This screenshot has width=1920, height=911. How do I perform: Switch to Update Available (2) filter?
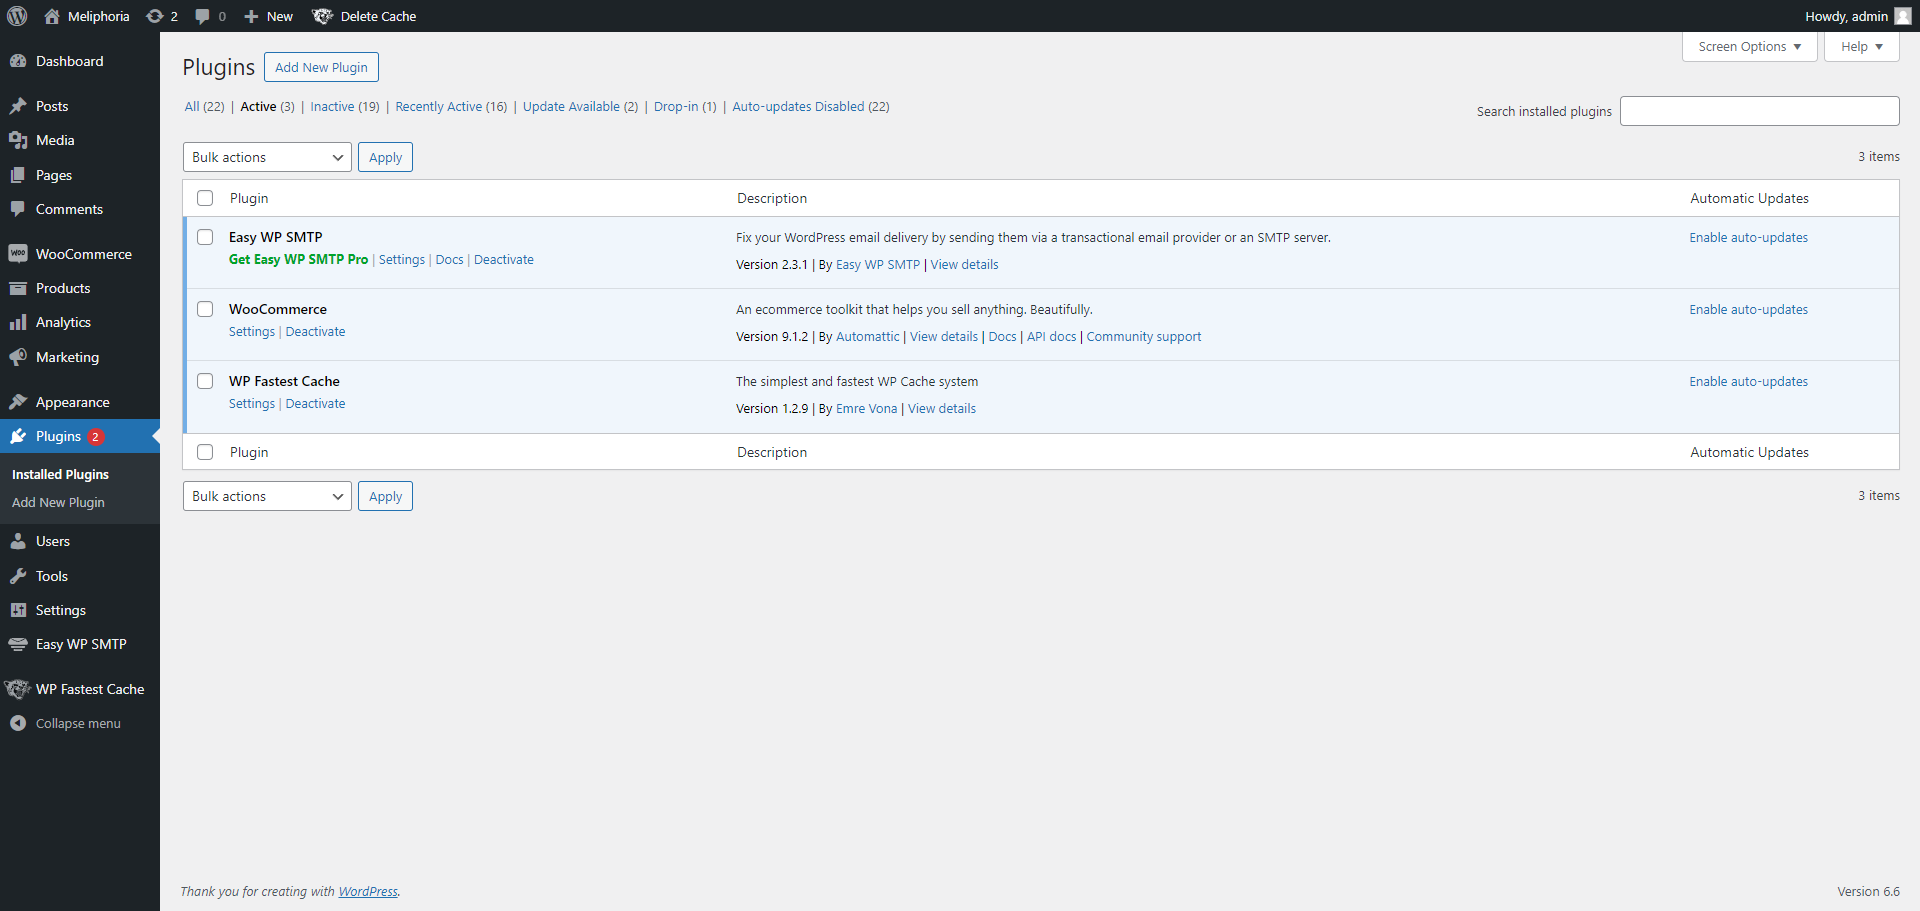click(580, 106)
